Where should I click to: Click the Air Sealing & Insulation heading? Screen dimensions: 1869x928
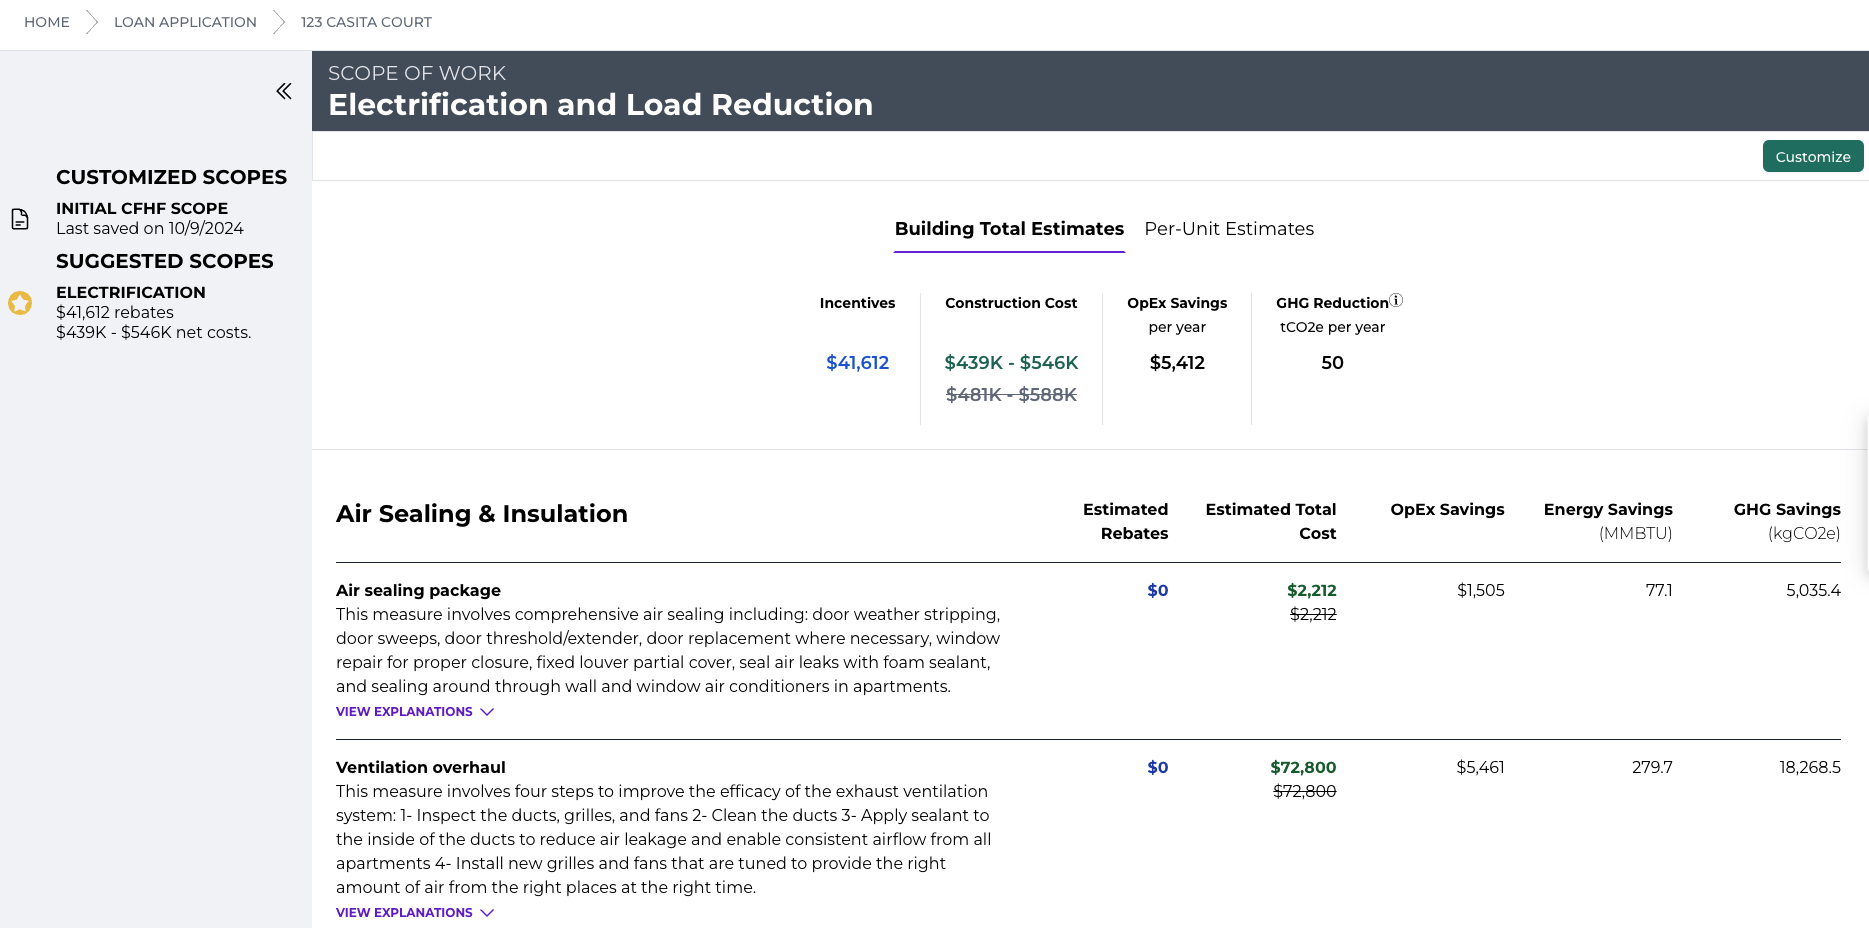point(482,514)
